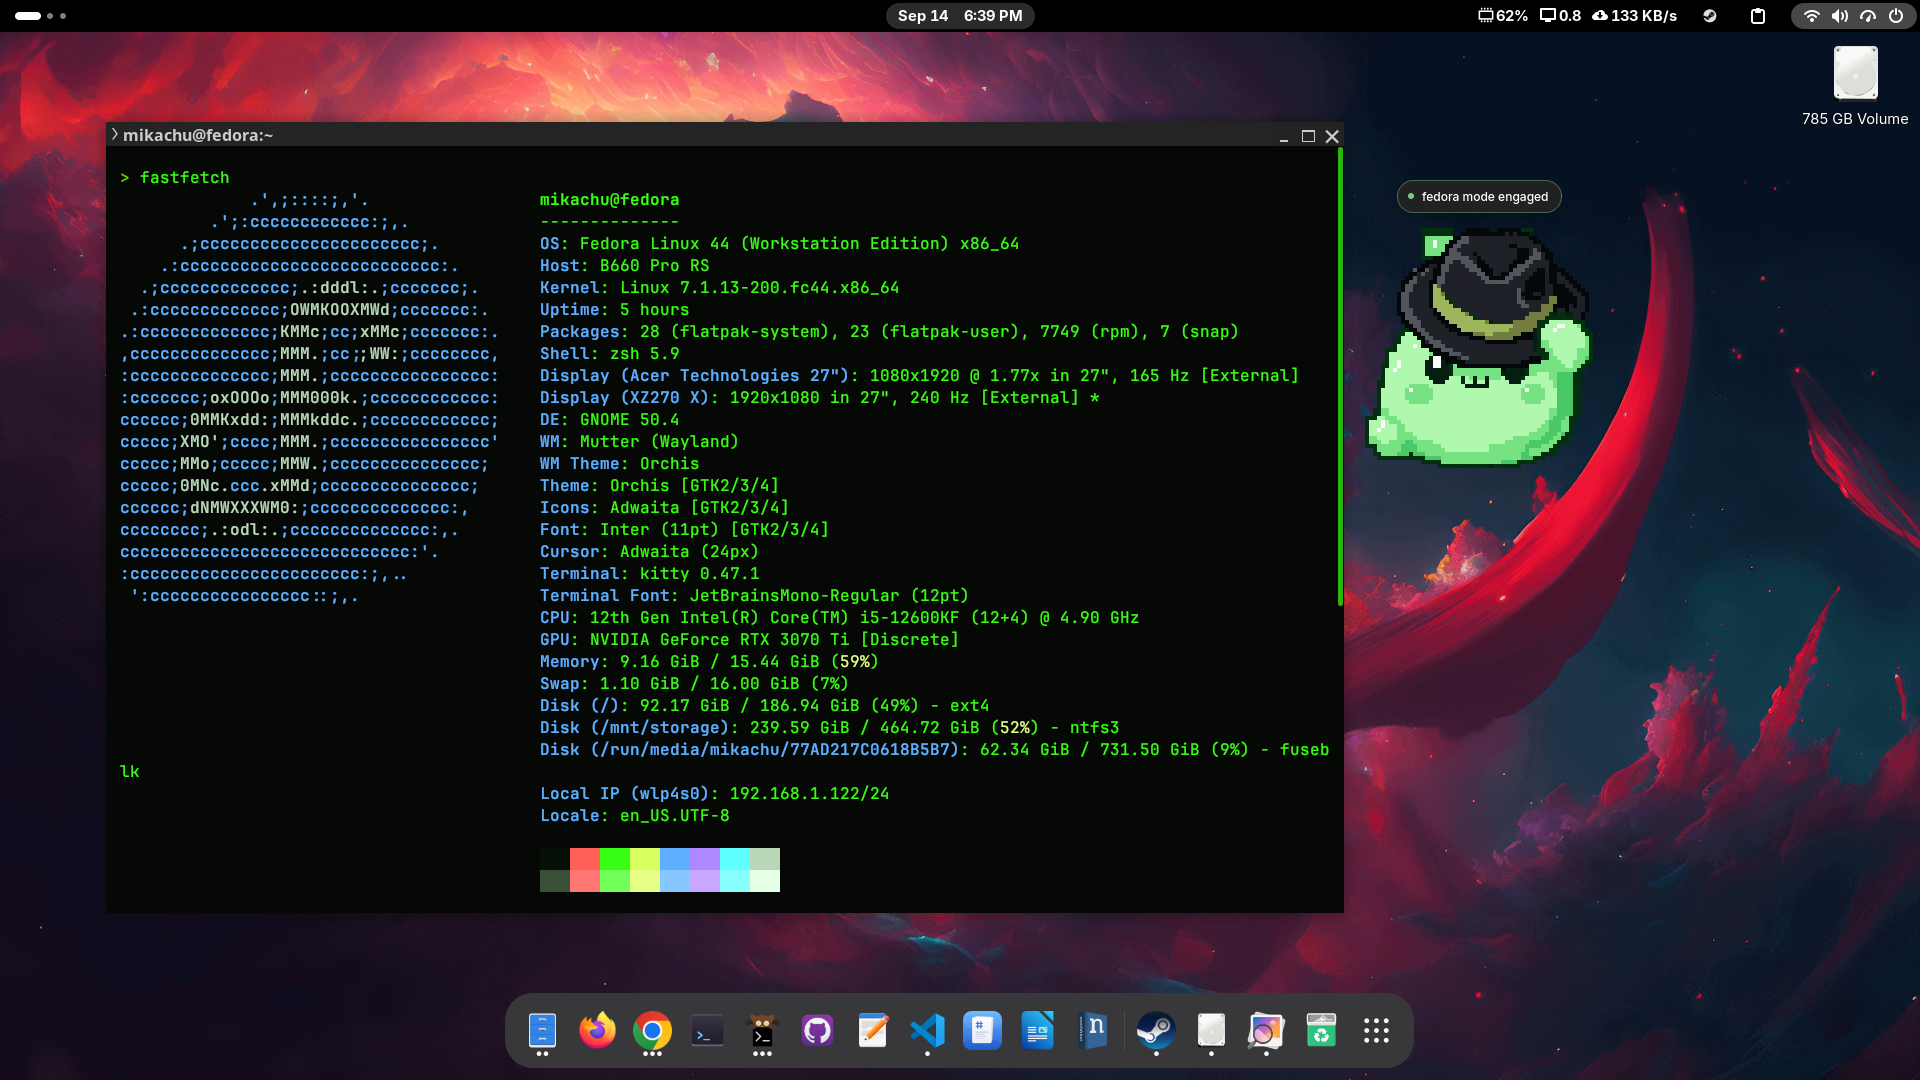The height and width of the screenshot is (1080, 1920).
Task: Open the 785 GB Volume desktop icon
Action: tap(1855, 86)
